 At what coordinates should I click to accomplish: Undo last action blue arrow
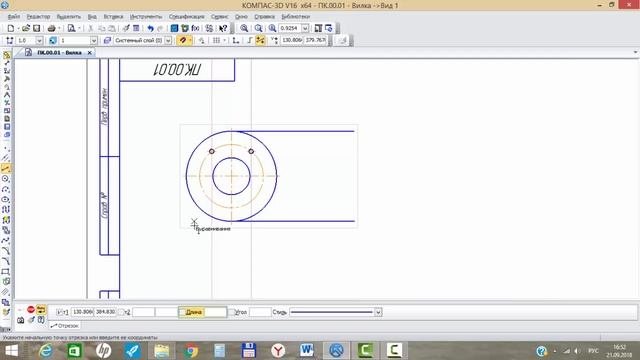click(151, 28)
